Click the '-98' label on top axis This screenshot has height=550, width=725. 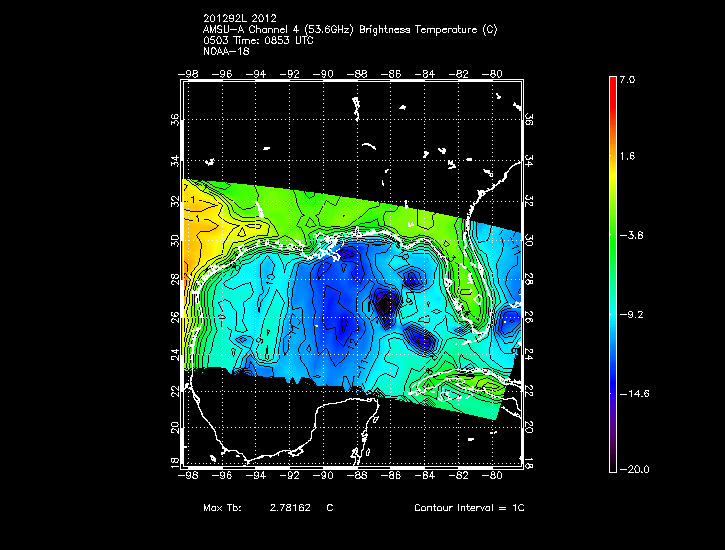coord(188,73)
